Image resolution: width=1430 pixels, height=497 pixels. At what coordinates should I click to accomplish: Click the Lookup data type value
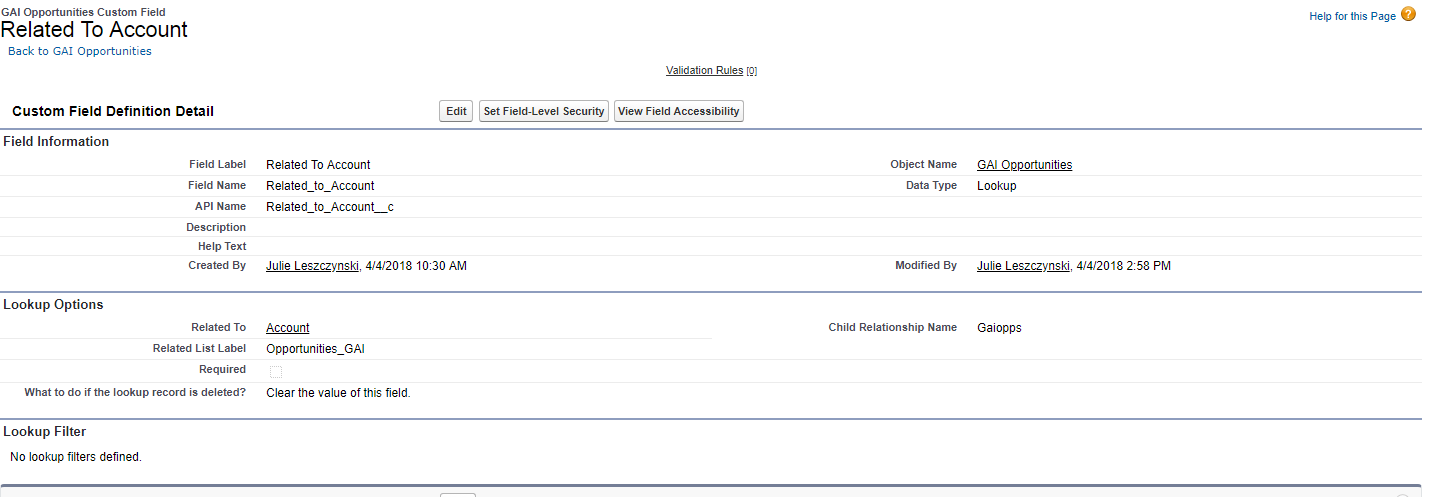[x=996, y=186]
